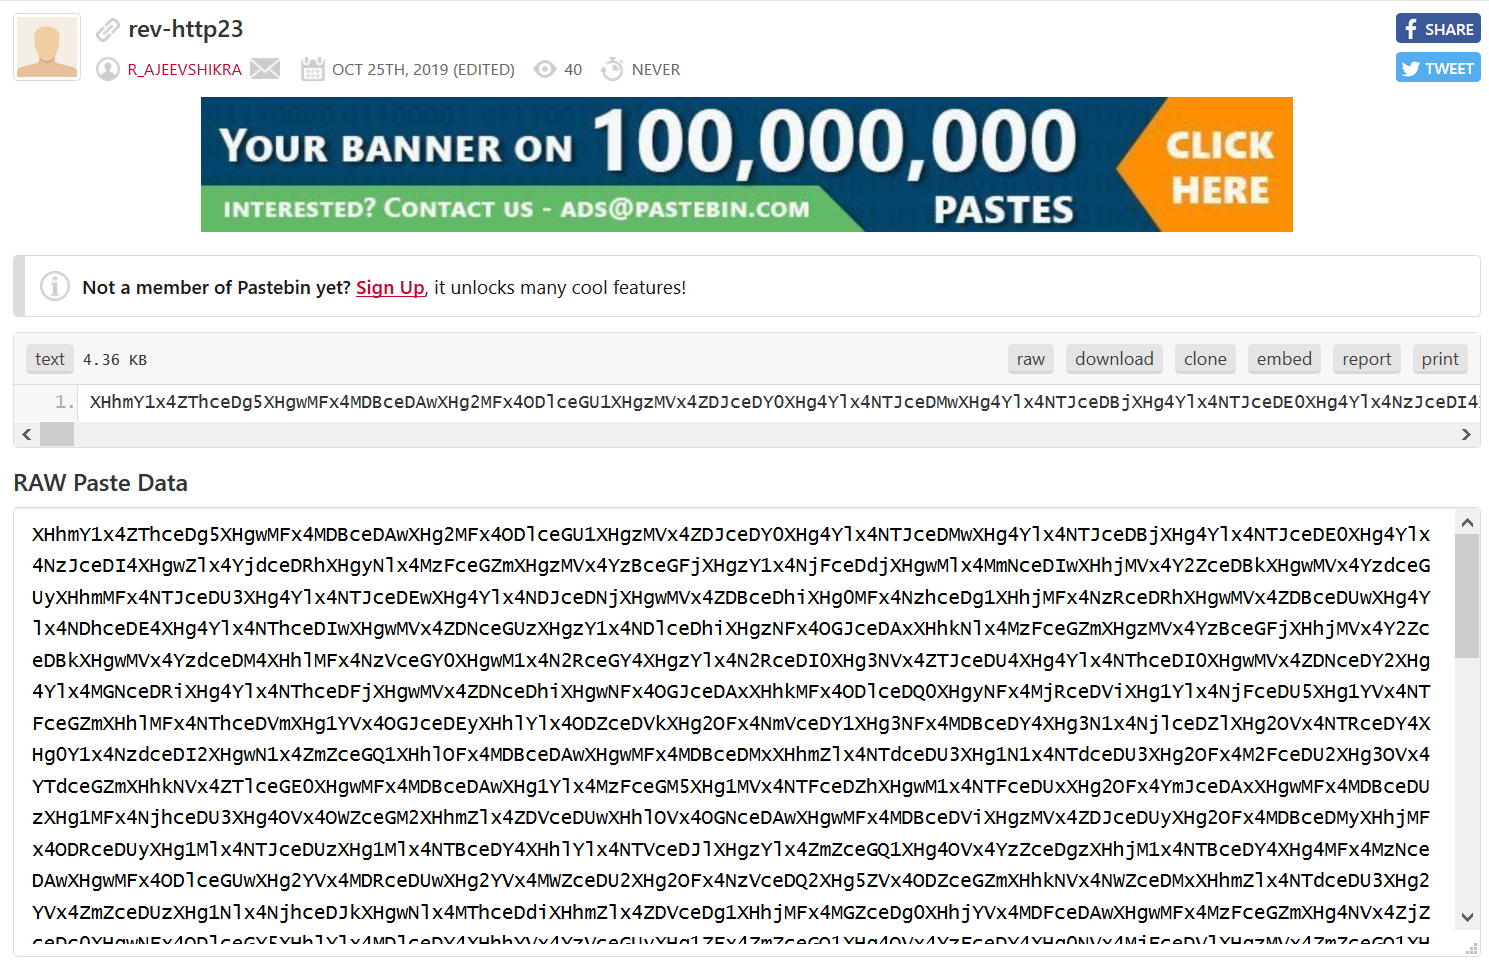
Task: Click the down arrow of the raw data scrollbar
Action: coord(1467,917)
